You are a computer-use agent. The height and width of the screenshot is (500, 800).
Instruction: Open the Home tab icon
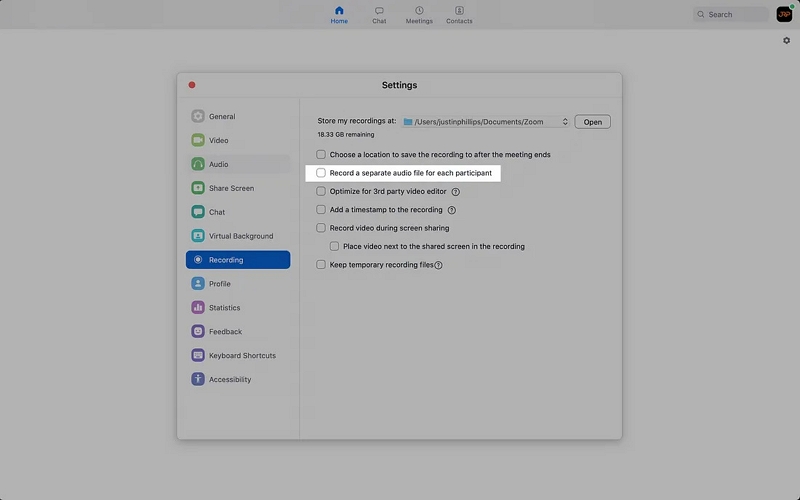click(339, 11)
